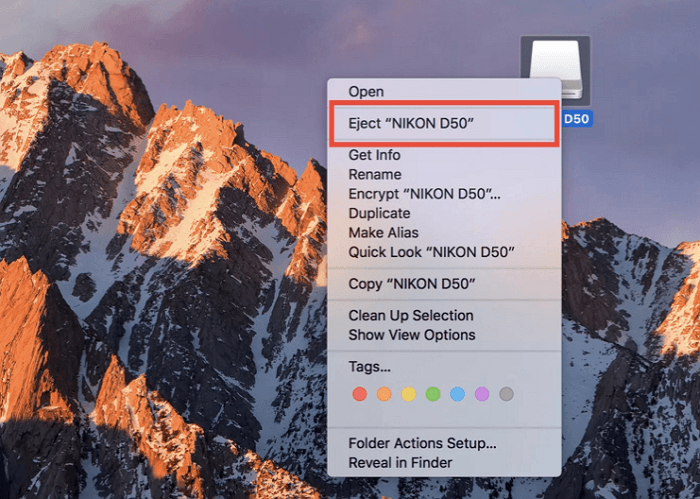This screenshot has width=700, height=499.
Task: Select Reveal in Finder menu item
Action: pyautogui.click(x=444, y=463)
